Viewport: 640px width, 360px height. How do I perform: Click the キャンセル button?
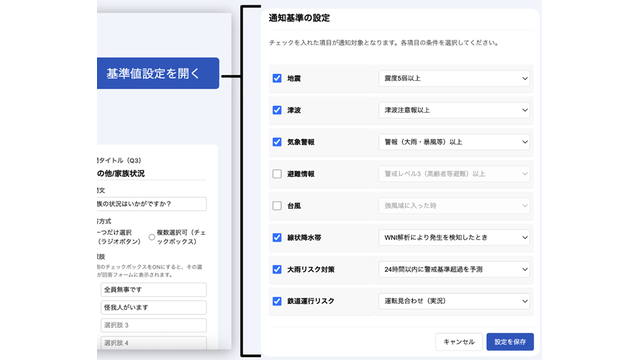coord(459,342)
